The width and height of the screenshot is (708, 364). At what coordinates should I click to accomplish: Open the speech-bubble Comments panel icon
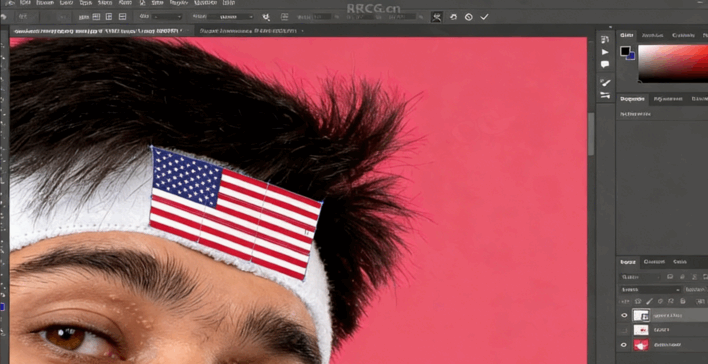pos(605,65)
